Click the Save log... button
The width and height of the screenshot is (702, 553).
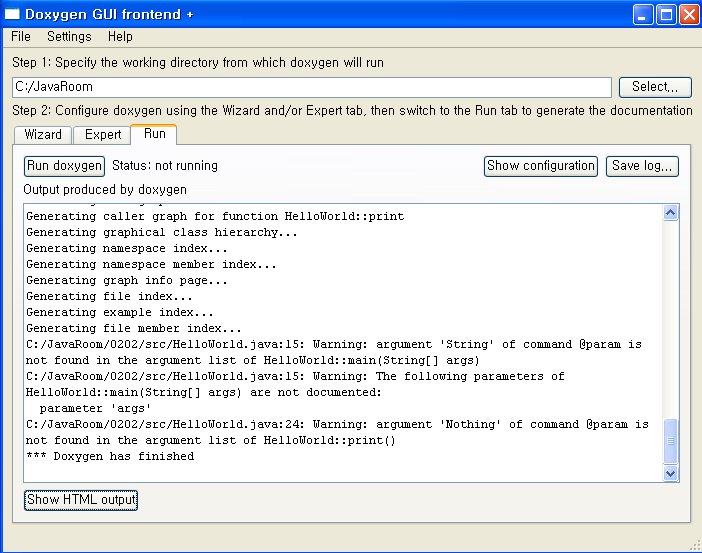point(642,166)
